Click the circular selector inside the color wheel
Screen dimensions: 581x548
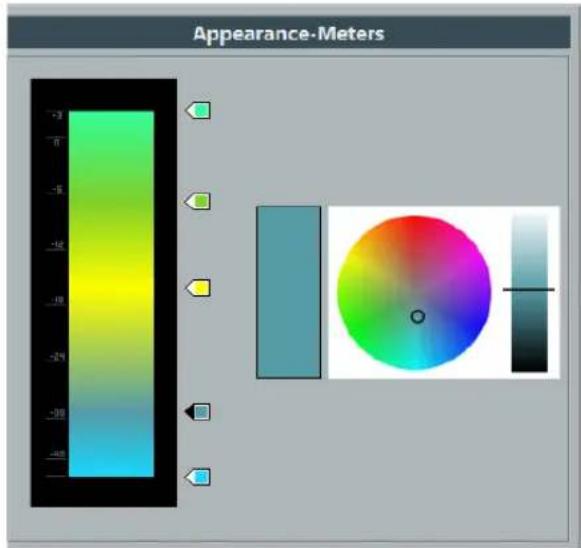[418, 317]
